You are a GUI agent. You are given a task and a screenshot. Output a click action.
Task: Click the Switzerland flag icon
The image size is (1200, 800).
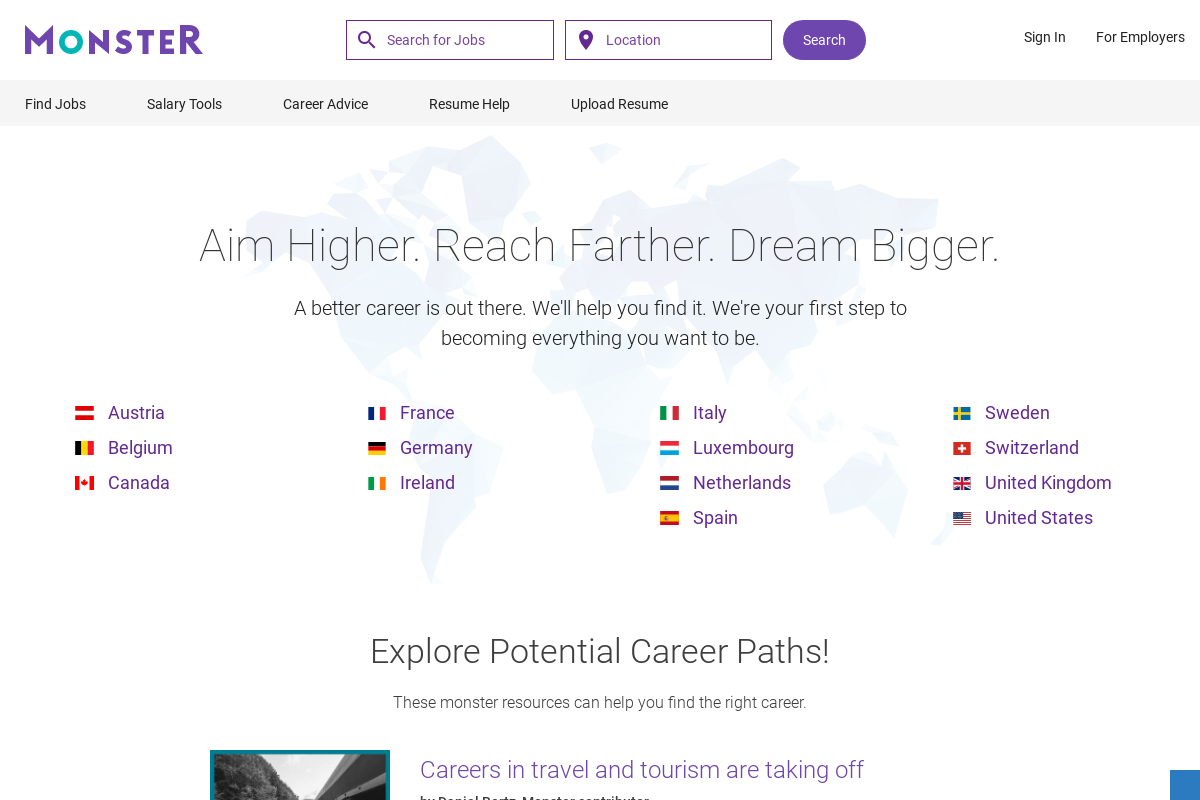962,448
